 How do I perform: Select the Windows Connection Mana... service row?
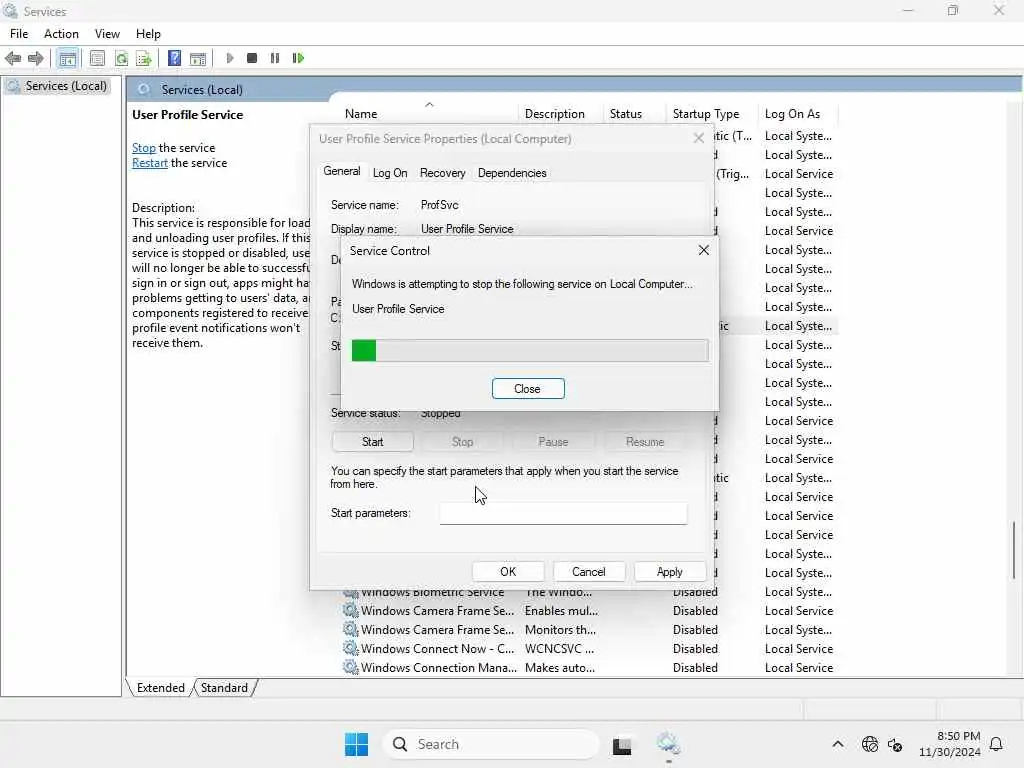[590, 667]
